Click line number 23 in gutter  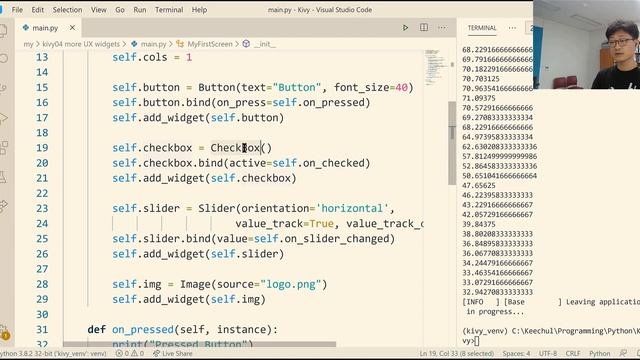click(42, 208)
